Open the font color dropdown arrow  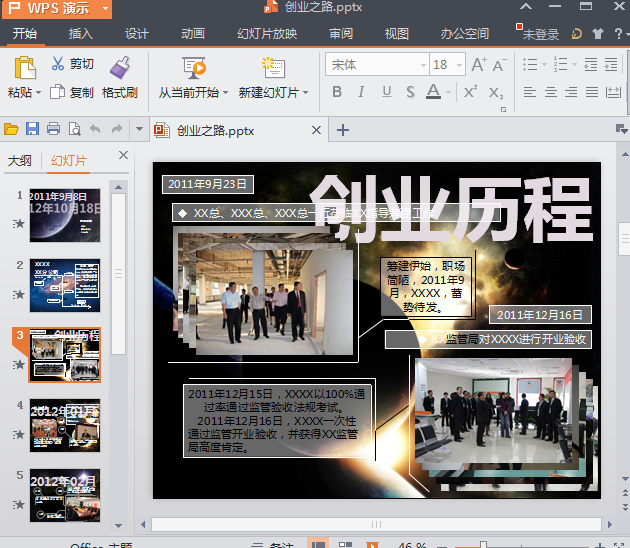click(448, 93)
